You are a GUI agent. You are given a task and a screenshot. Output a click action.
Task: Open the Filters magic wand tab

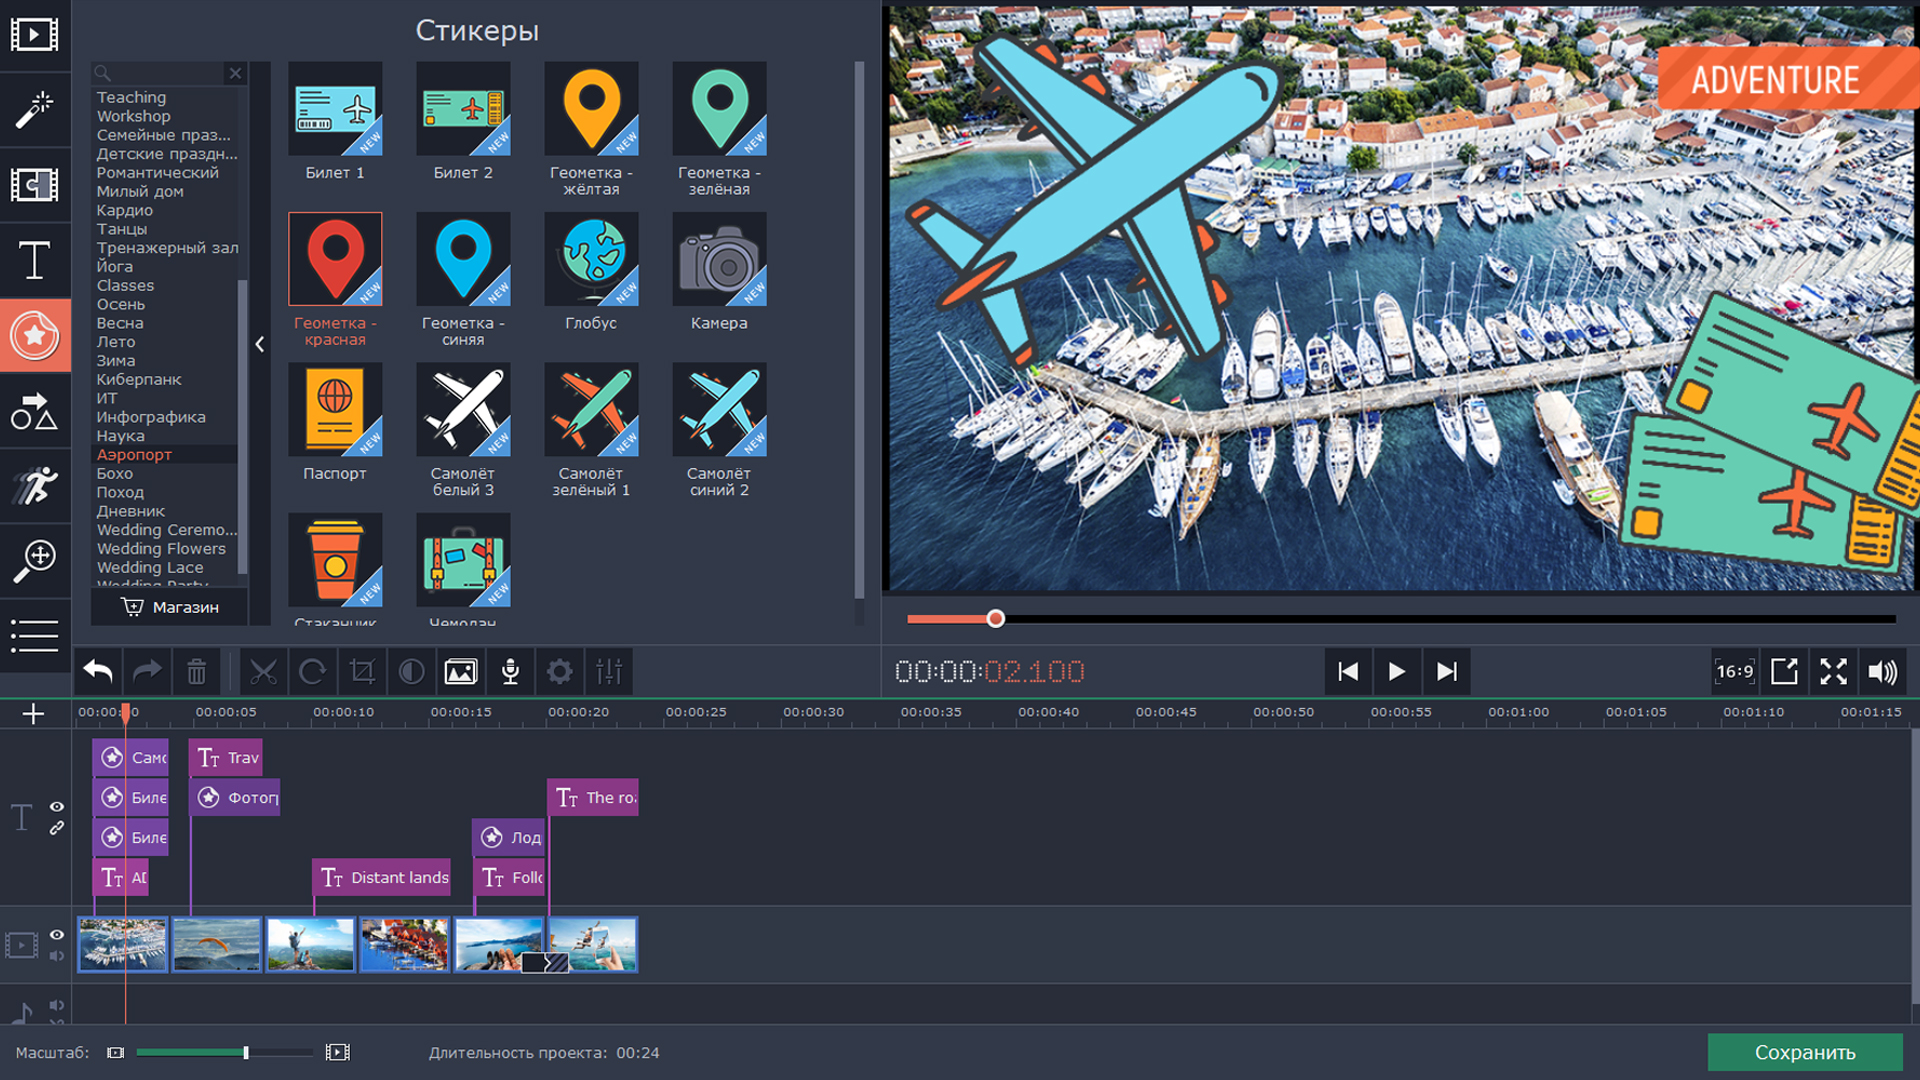point(34,110)
